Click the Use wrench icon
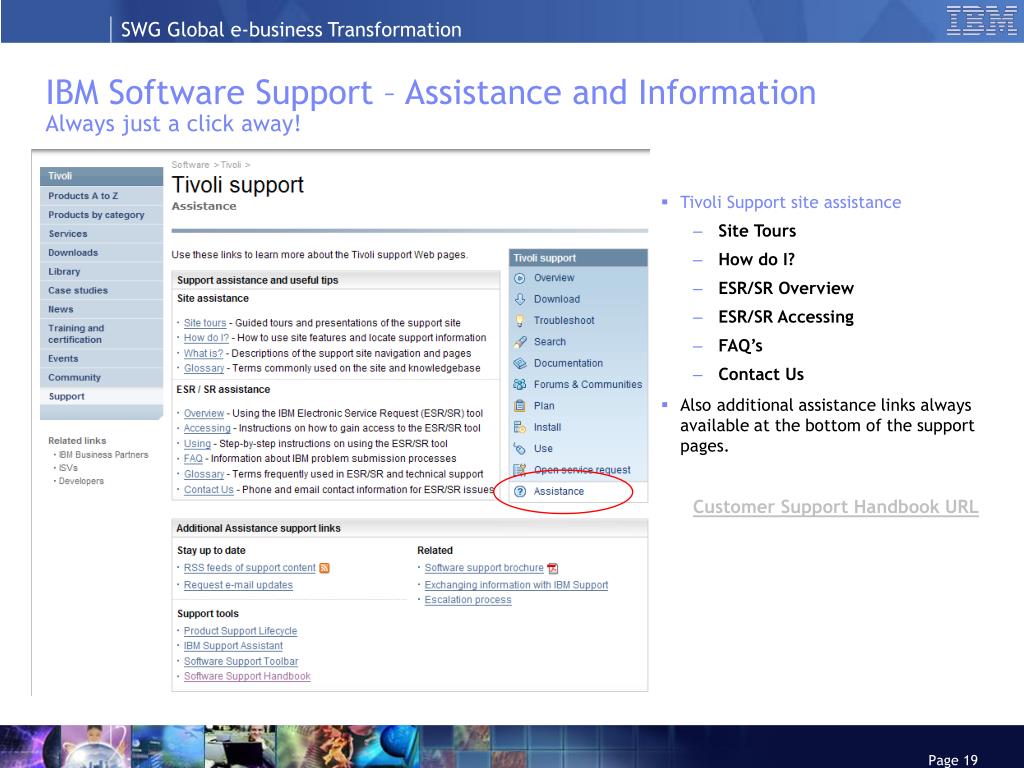The height and width of the screenshot is (768, 1024). (x=520, y=449)
